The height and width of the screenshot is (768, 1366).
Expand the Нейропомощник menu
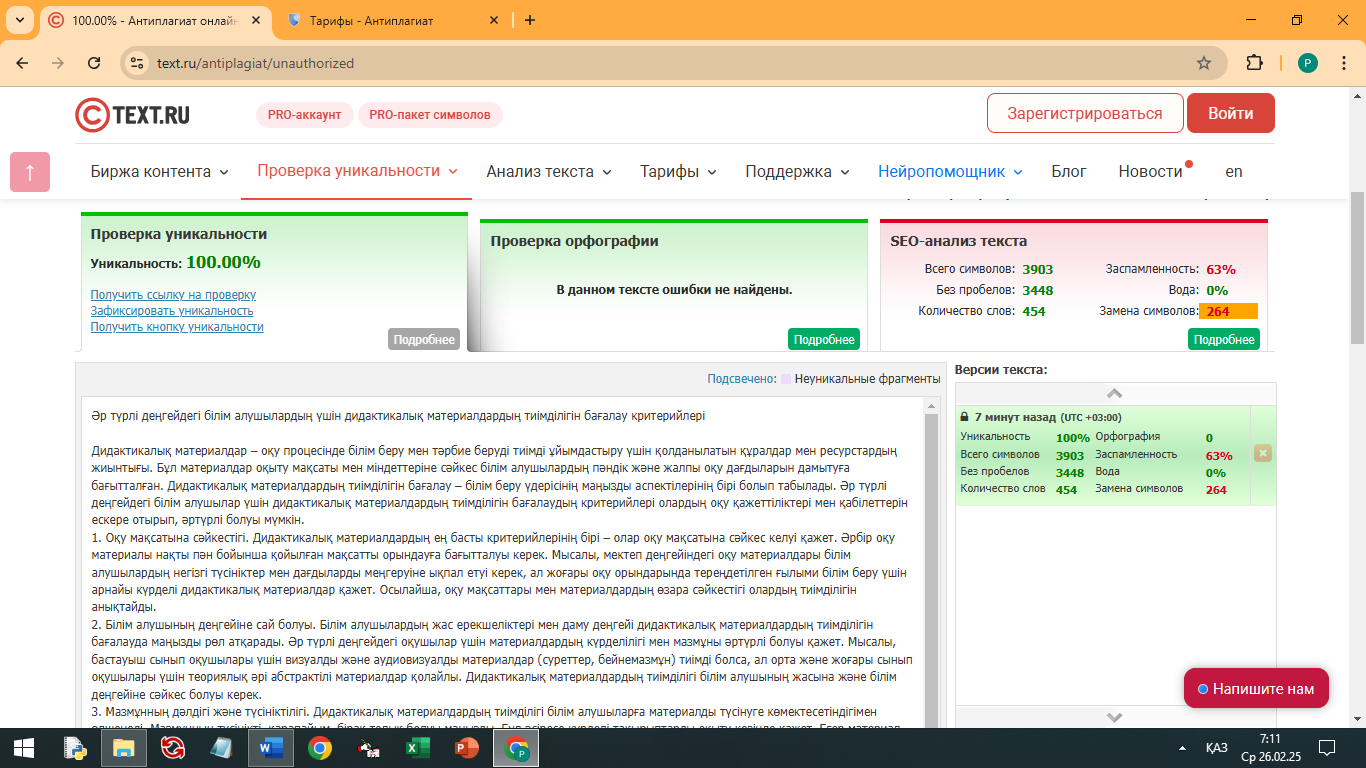951,171
